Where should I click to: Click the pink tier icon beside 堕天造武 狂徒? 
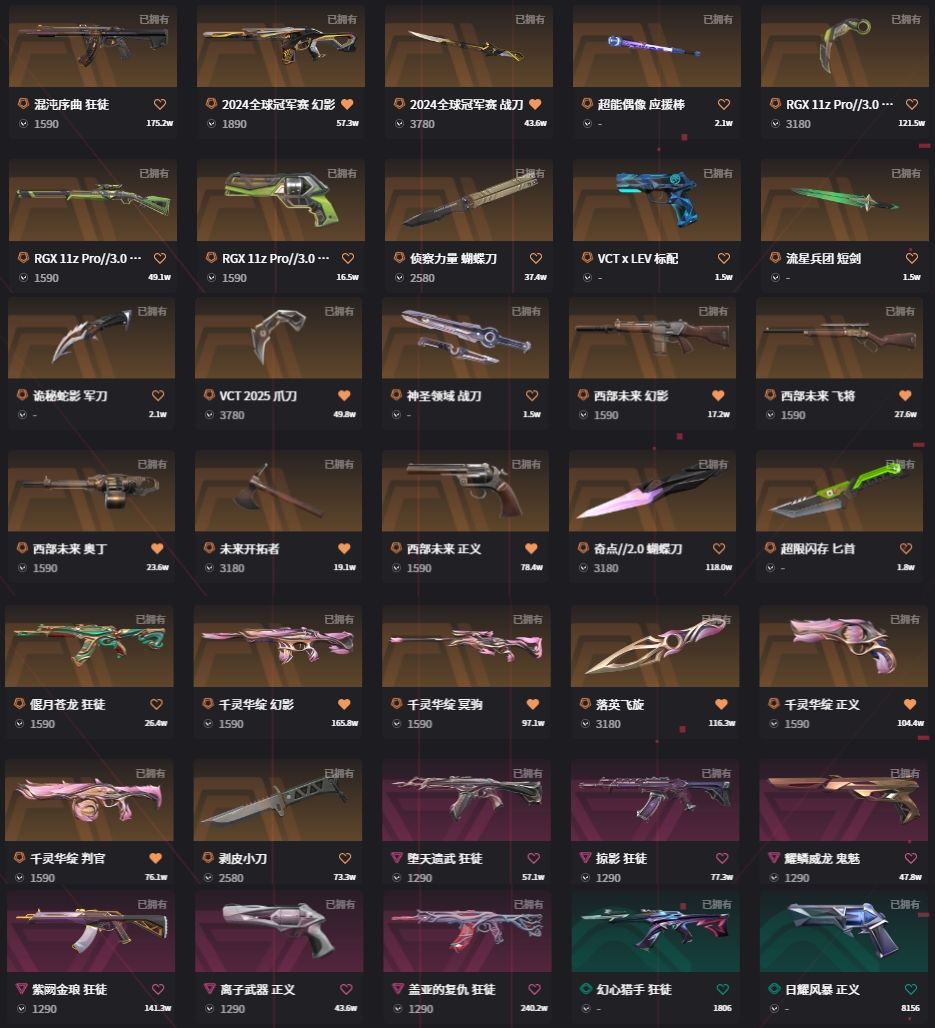[396, 858]
